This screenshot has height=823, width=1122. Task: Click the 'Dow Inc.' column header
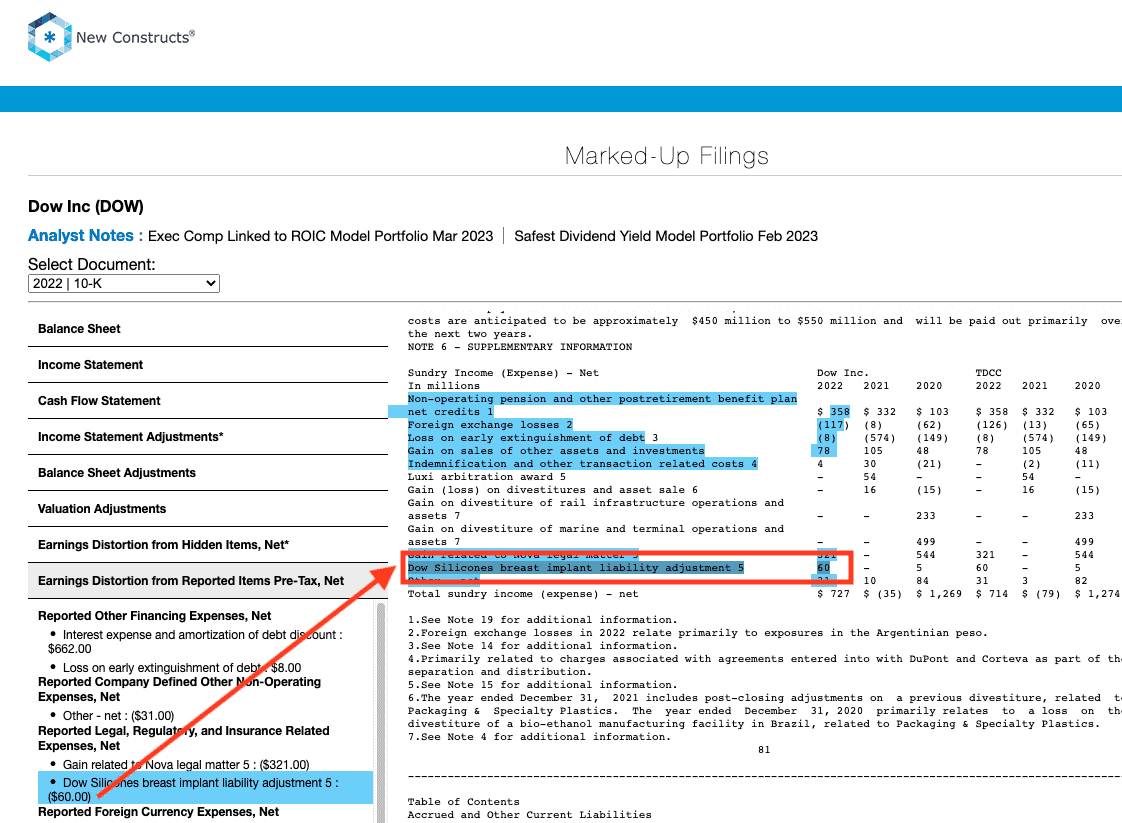tap(843, 373)
